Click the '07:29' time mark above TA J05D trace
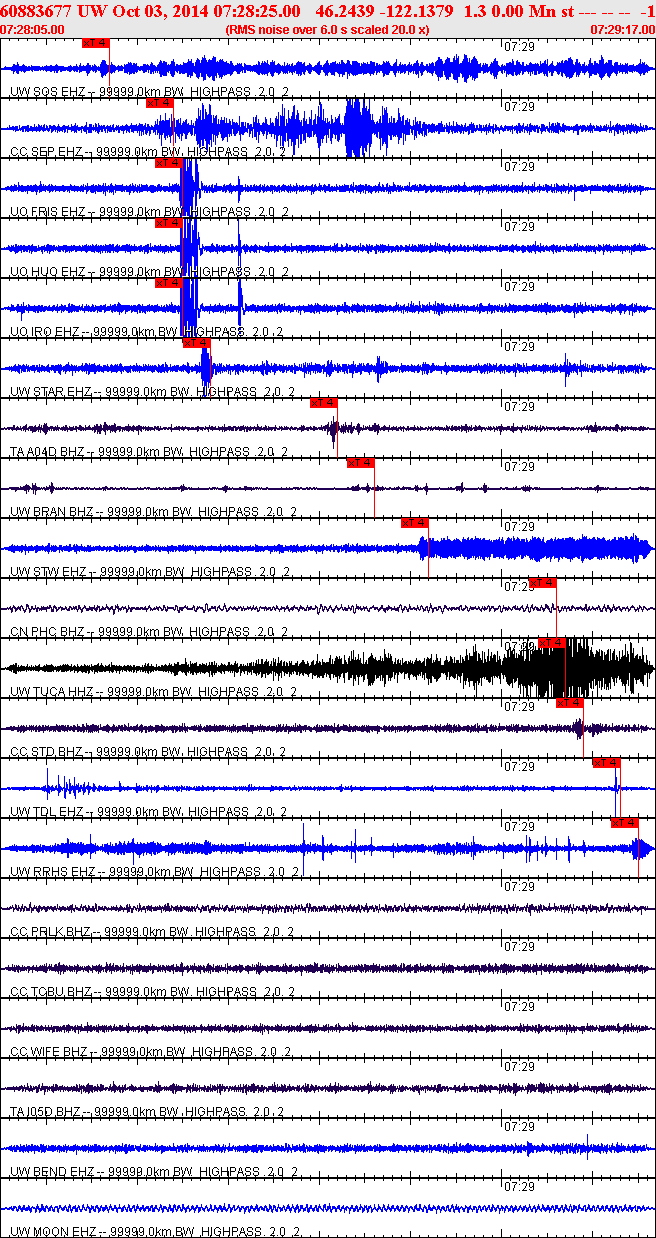This screenshot has height=1238, width=656. point(519,1067)
